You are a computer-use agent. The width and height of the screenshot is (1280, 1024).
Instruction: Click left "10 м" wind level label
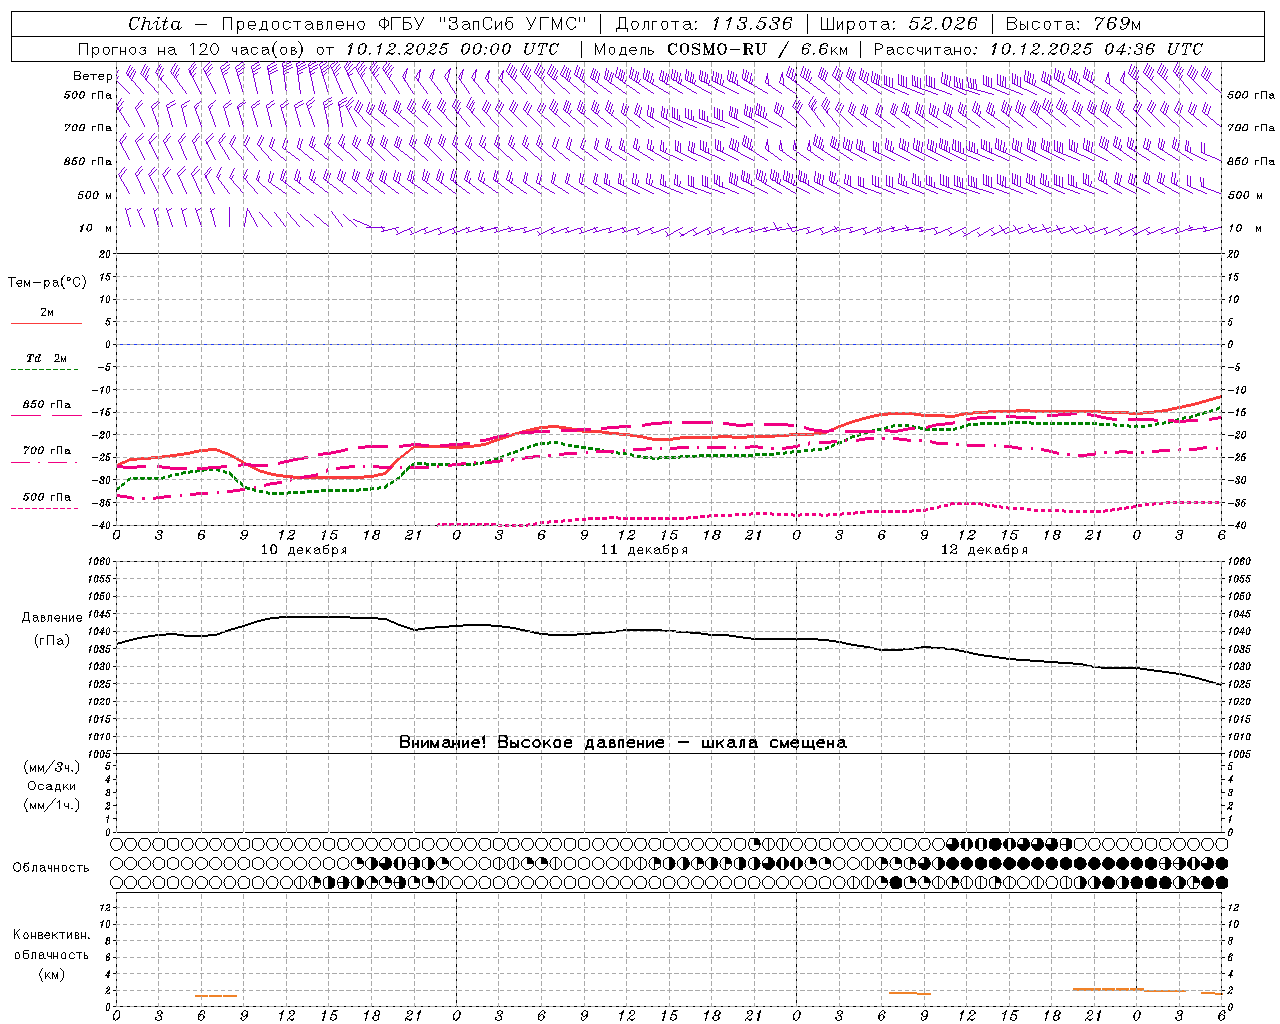[x=96, y=228]
